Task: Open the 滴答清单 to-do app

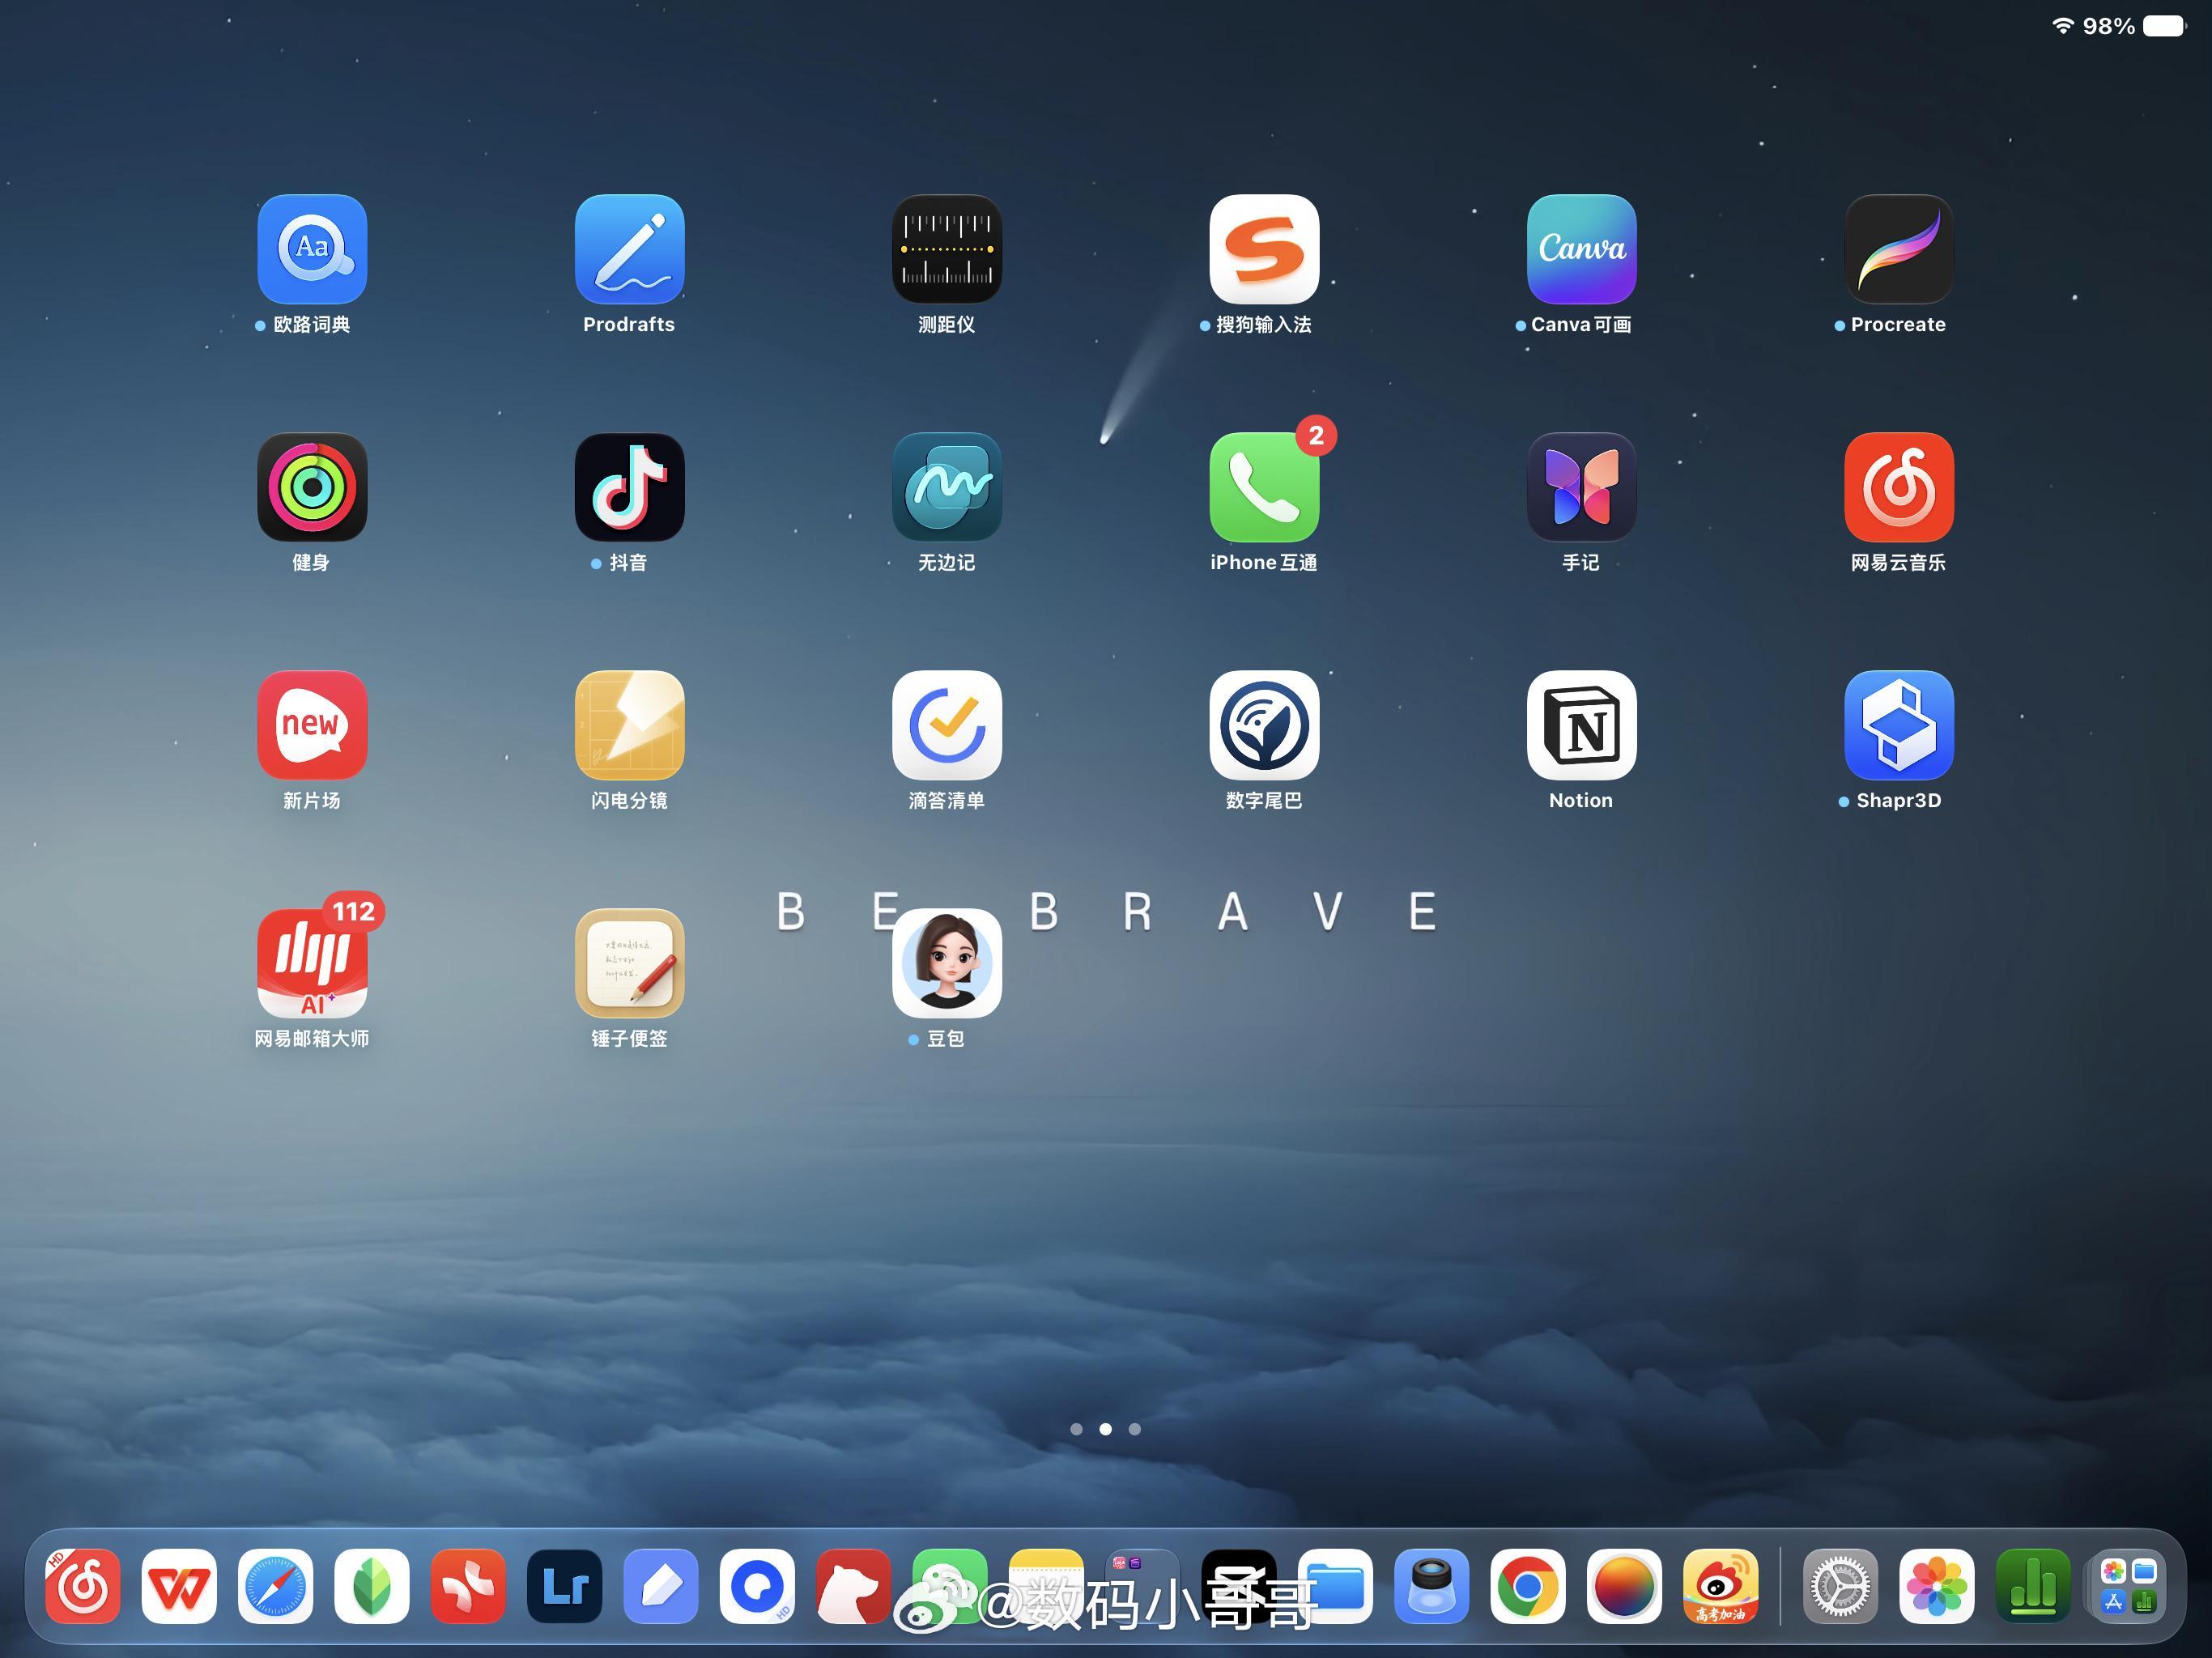Action: point(947,725)
